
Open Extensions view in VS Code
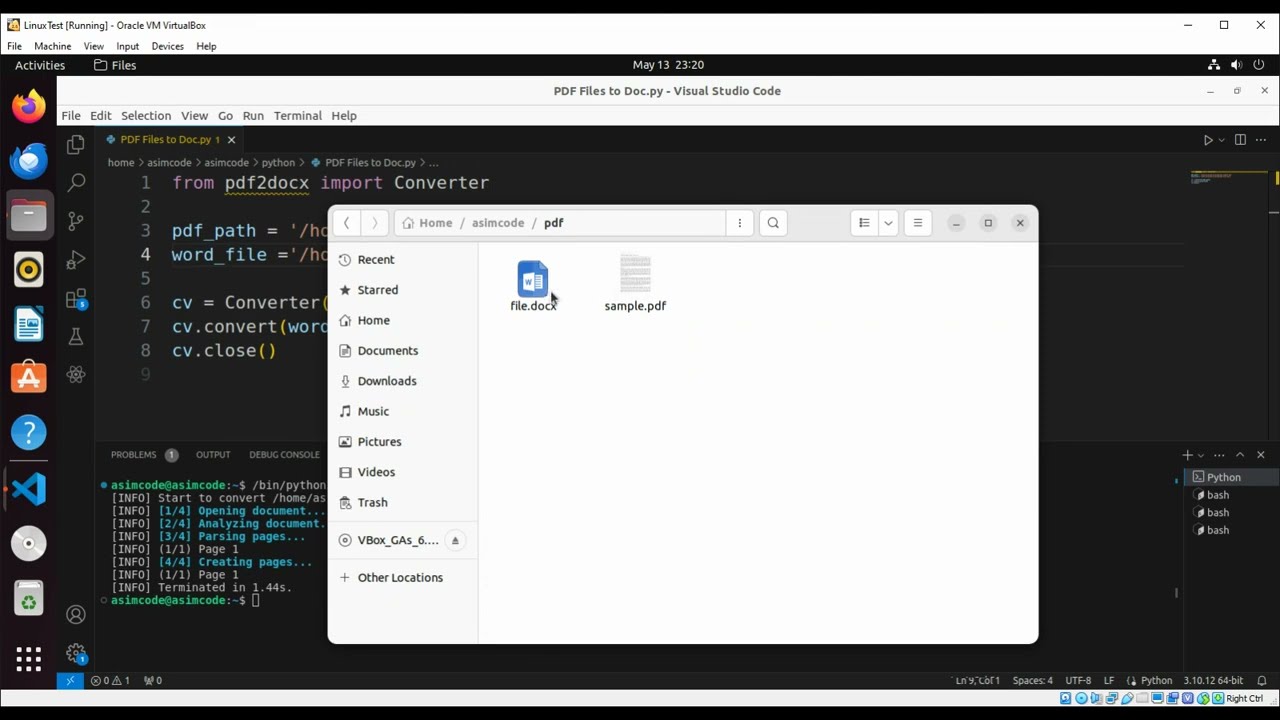click(76, 299)
